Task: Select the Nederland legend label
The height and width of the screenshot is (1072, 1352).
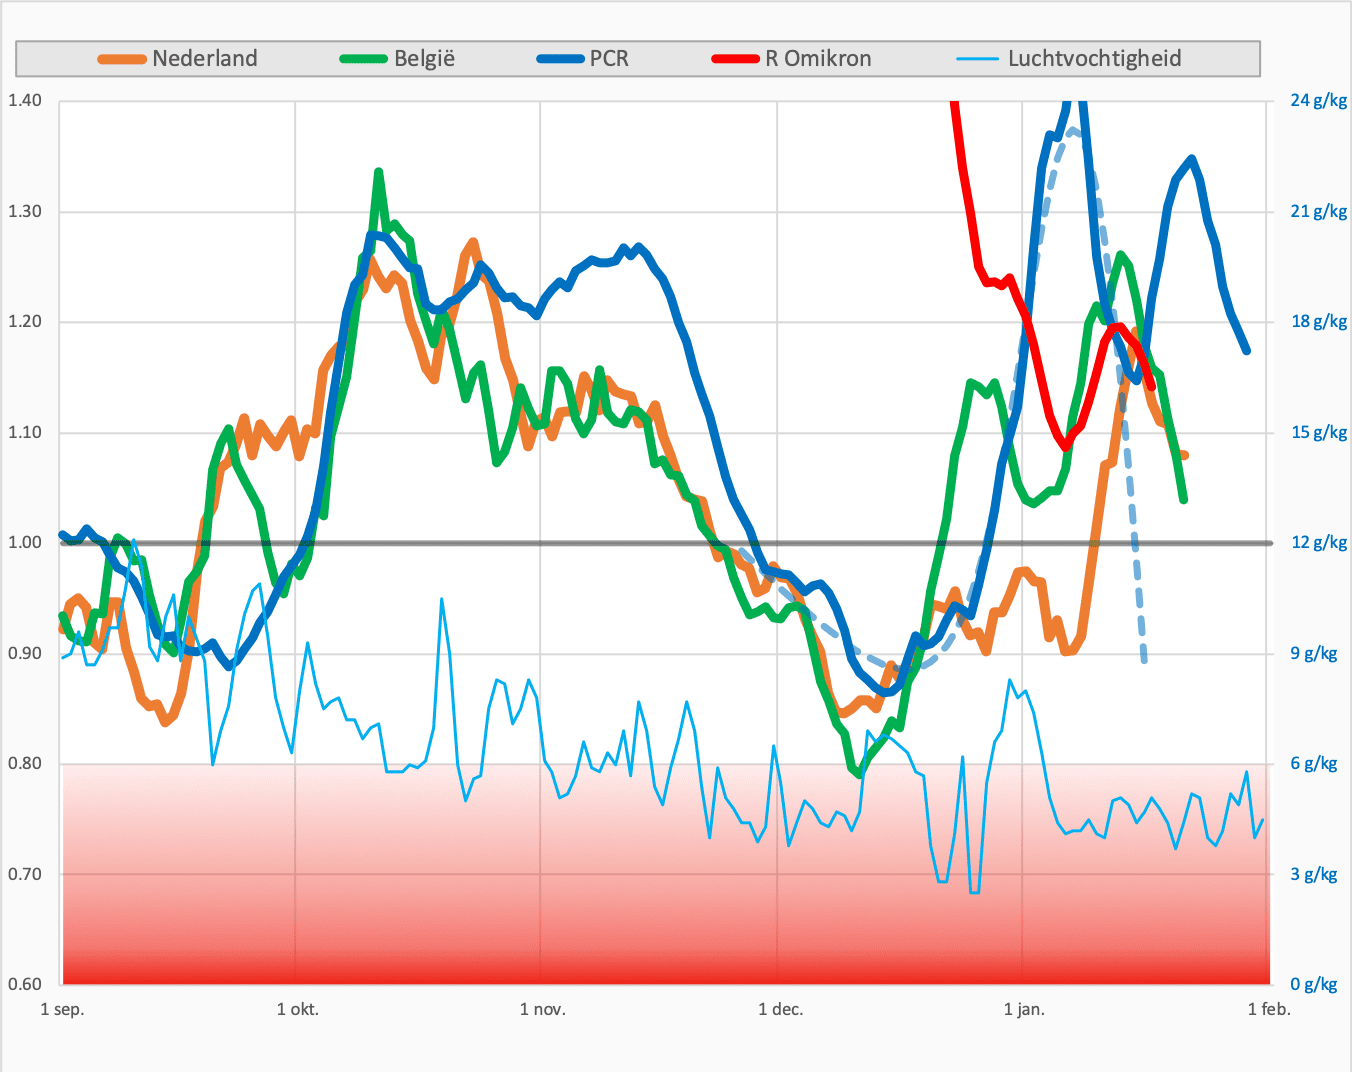Action: (x=205, y=59)
